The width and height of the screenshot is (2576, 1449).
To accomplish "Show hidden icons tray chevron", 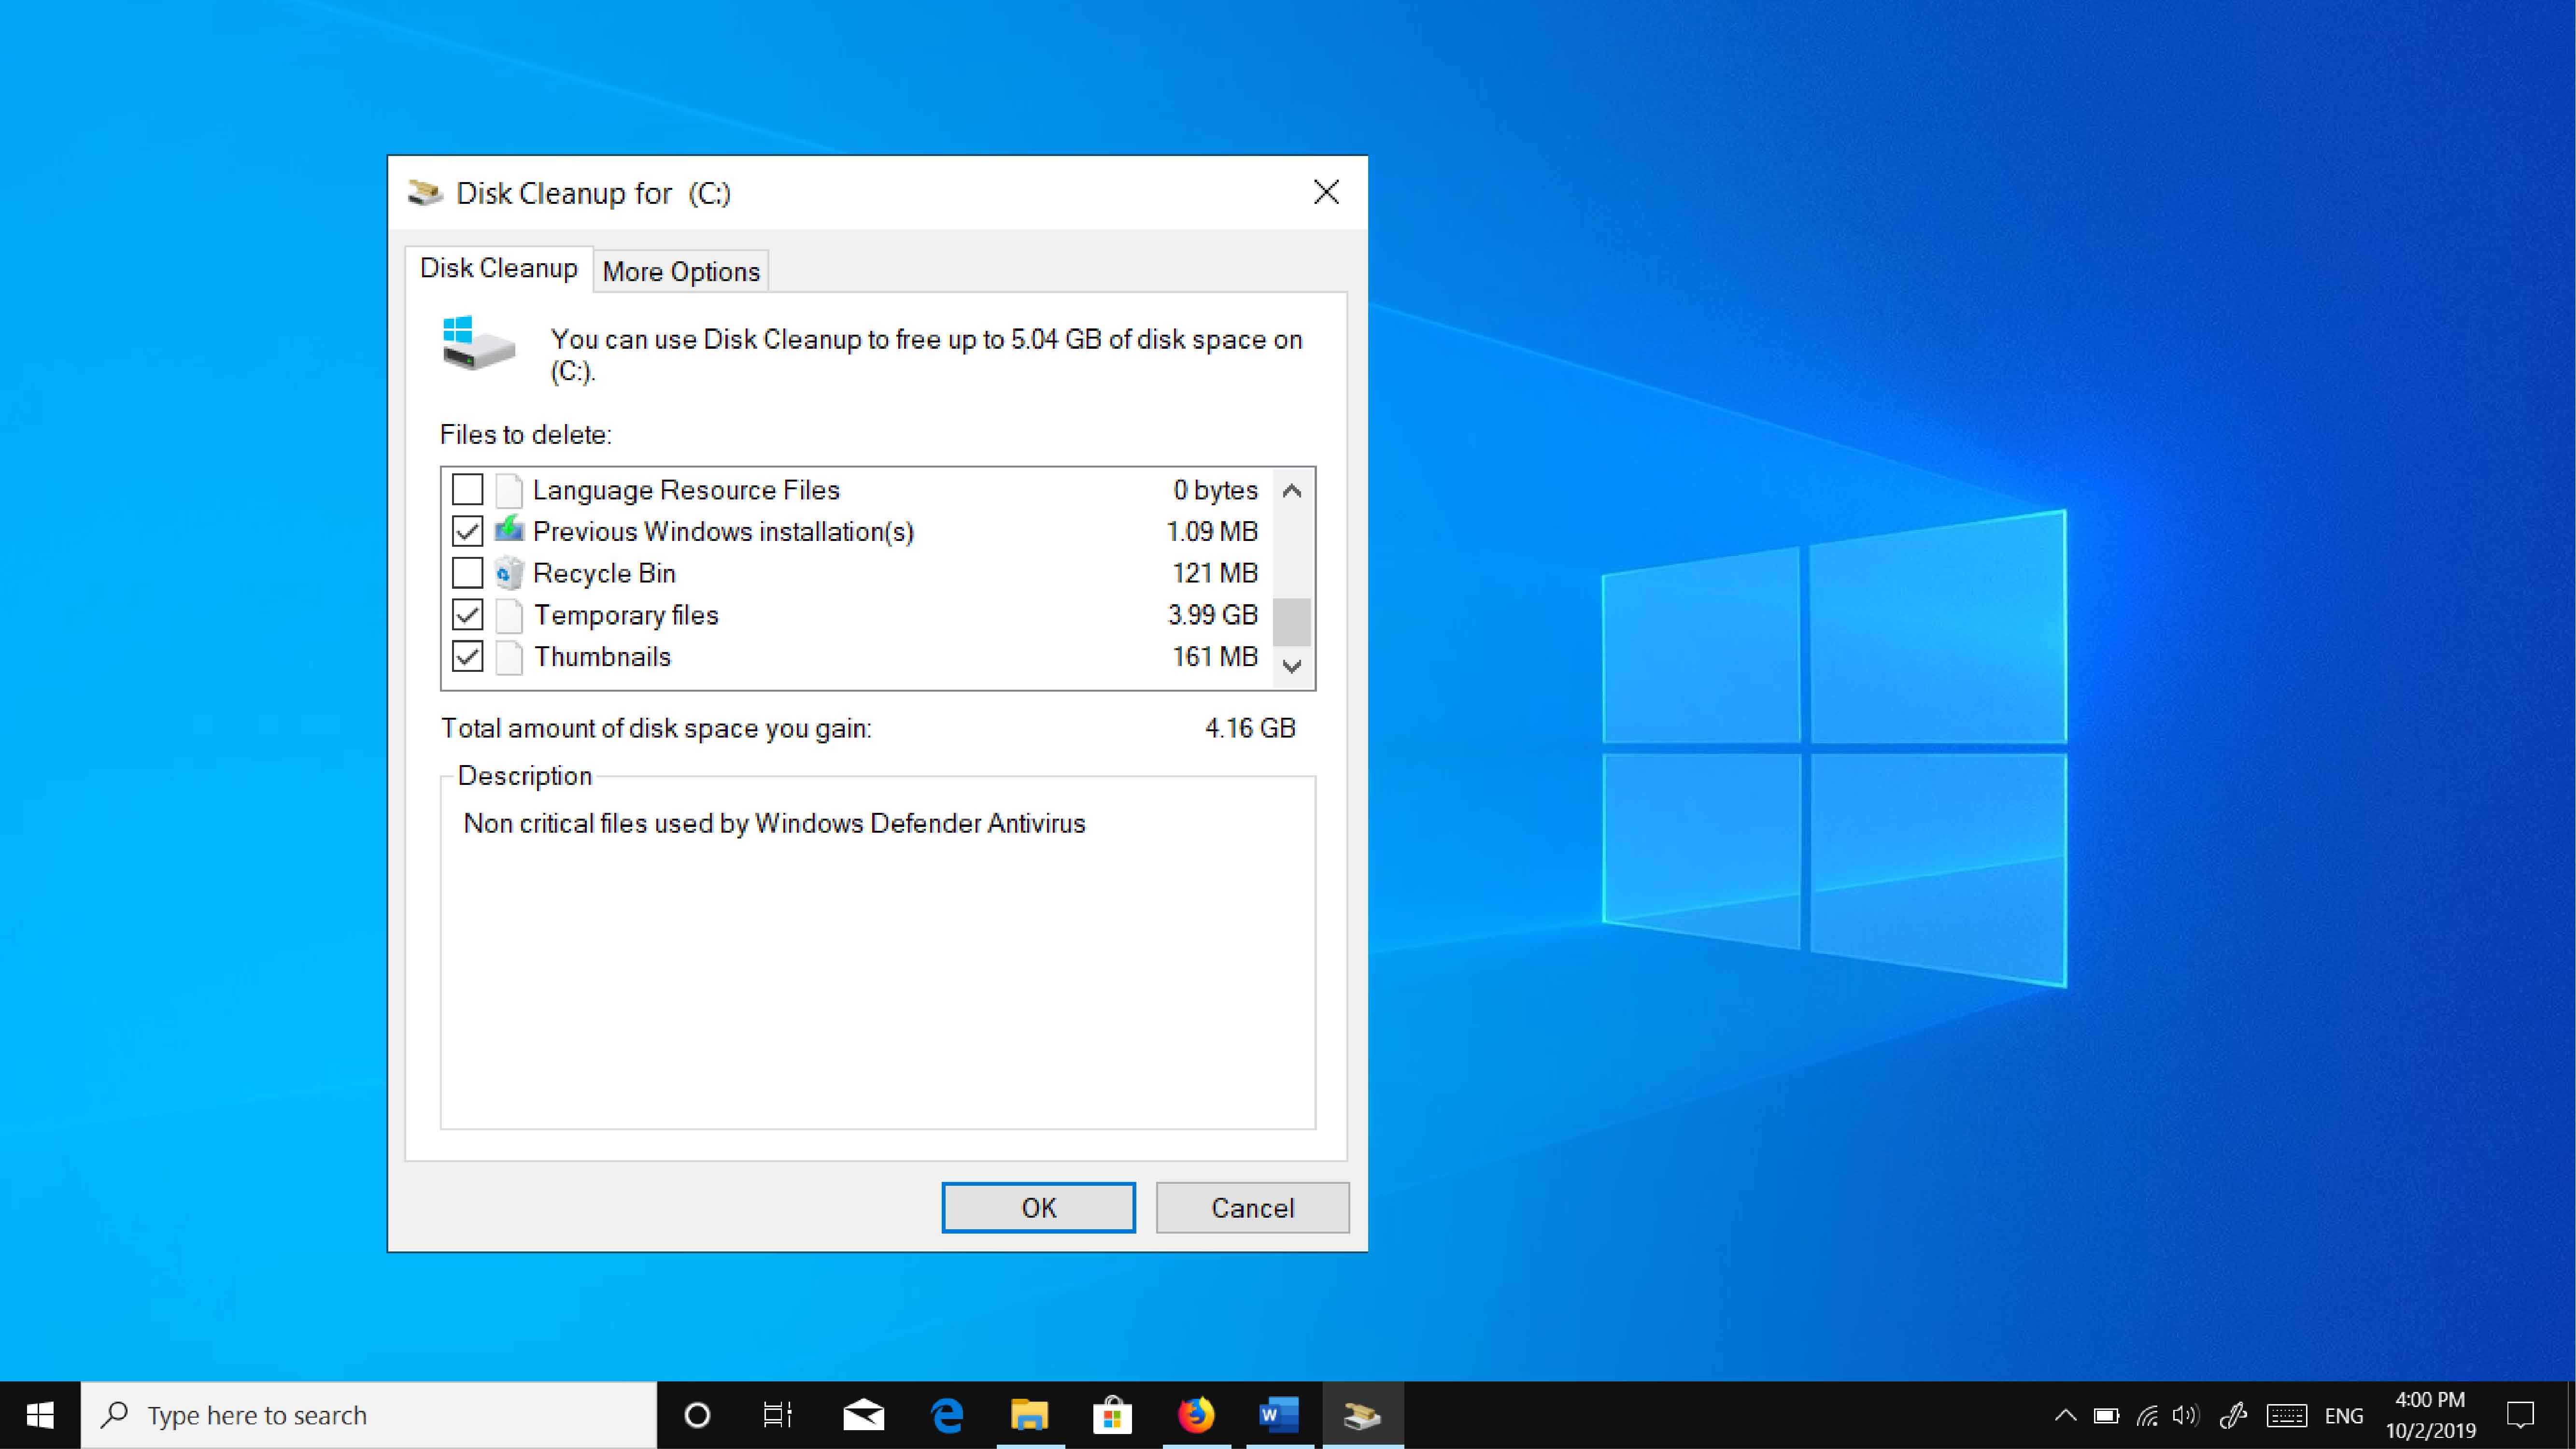I will coord(2065,1415).
